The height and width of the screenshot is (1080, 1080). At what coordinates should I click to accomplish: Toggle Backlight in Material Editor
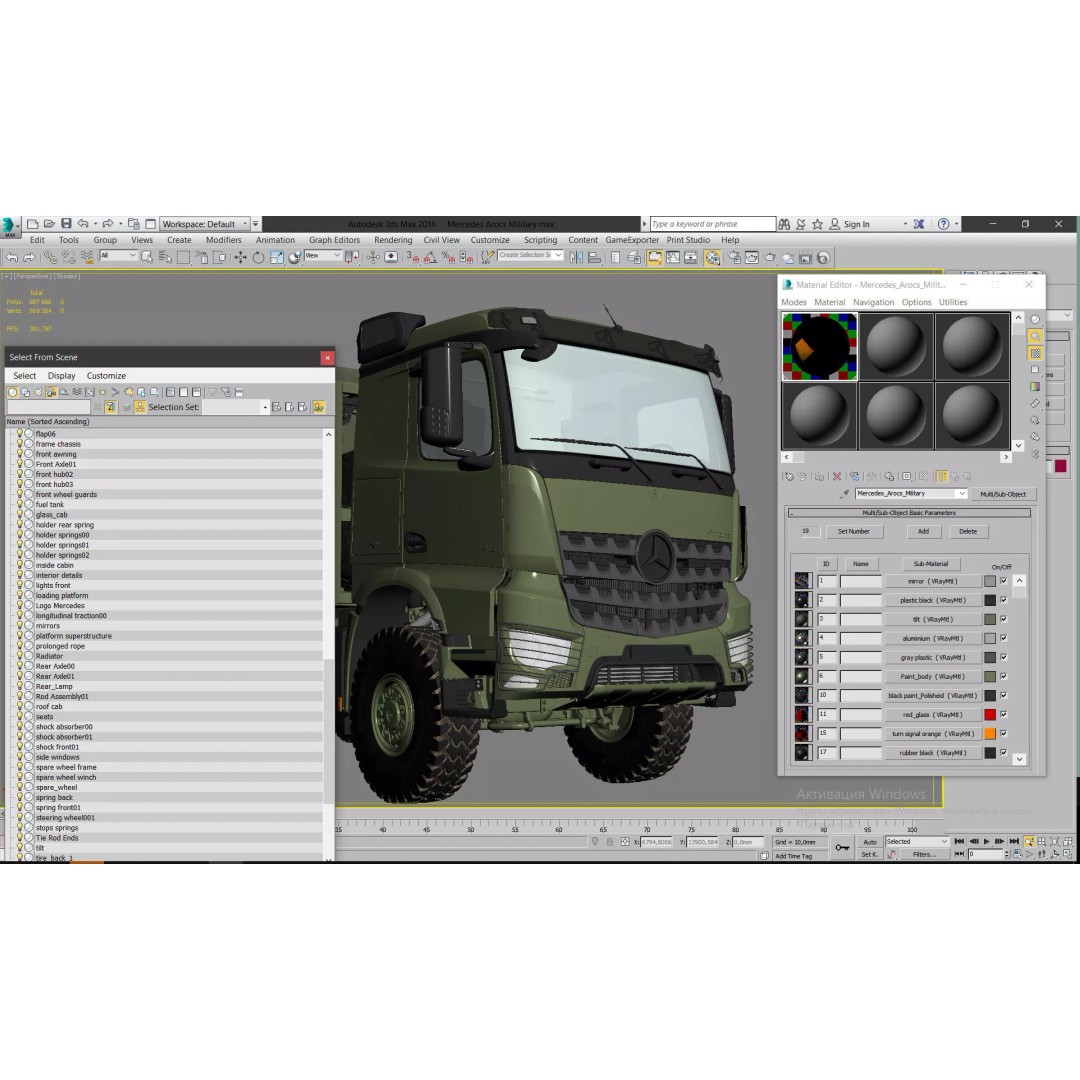point(1035,336)
